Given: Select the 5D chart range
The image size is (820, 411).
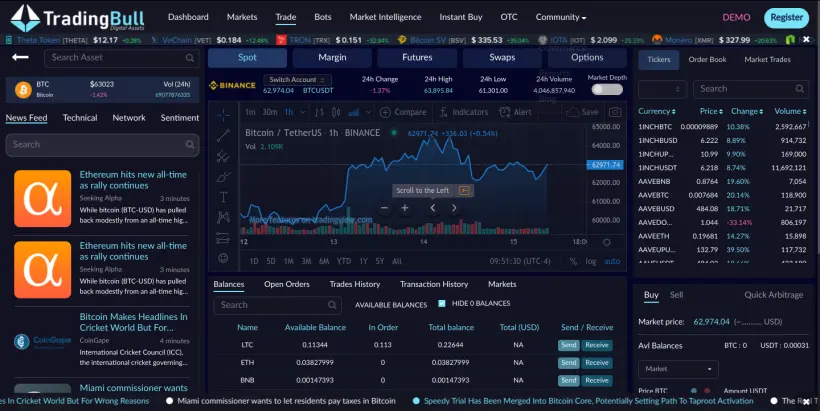Looking at the screenshot, I should pyautogui.click(x=270, y=261).
